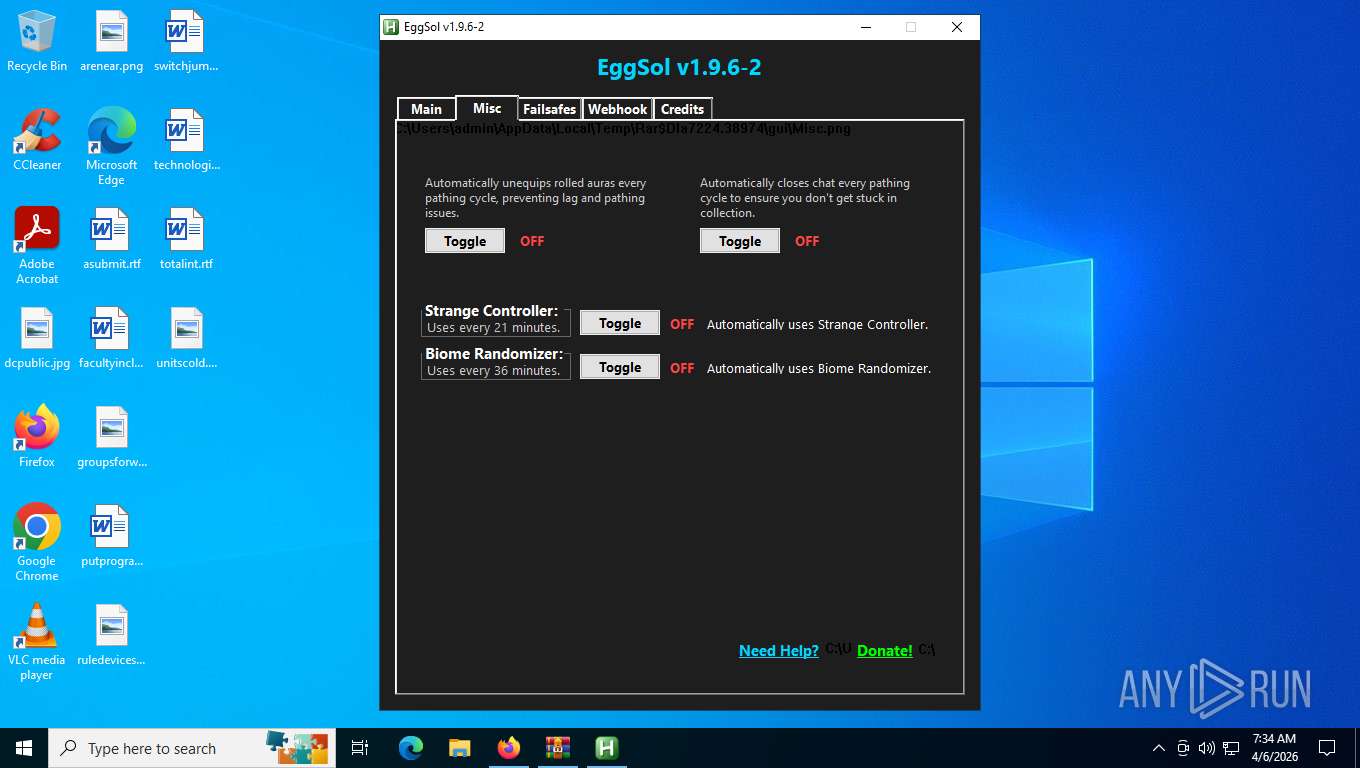Screen dimensions: 1360x768
Task: Open the Adobe Acrobat desktop shortcut
Action: [37, 246]
